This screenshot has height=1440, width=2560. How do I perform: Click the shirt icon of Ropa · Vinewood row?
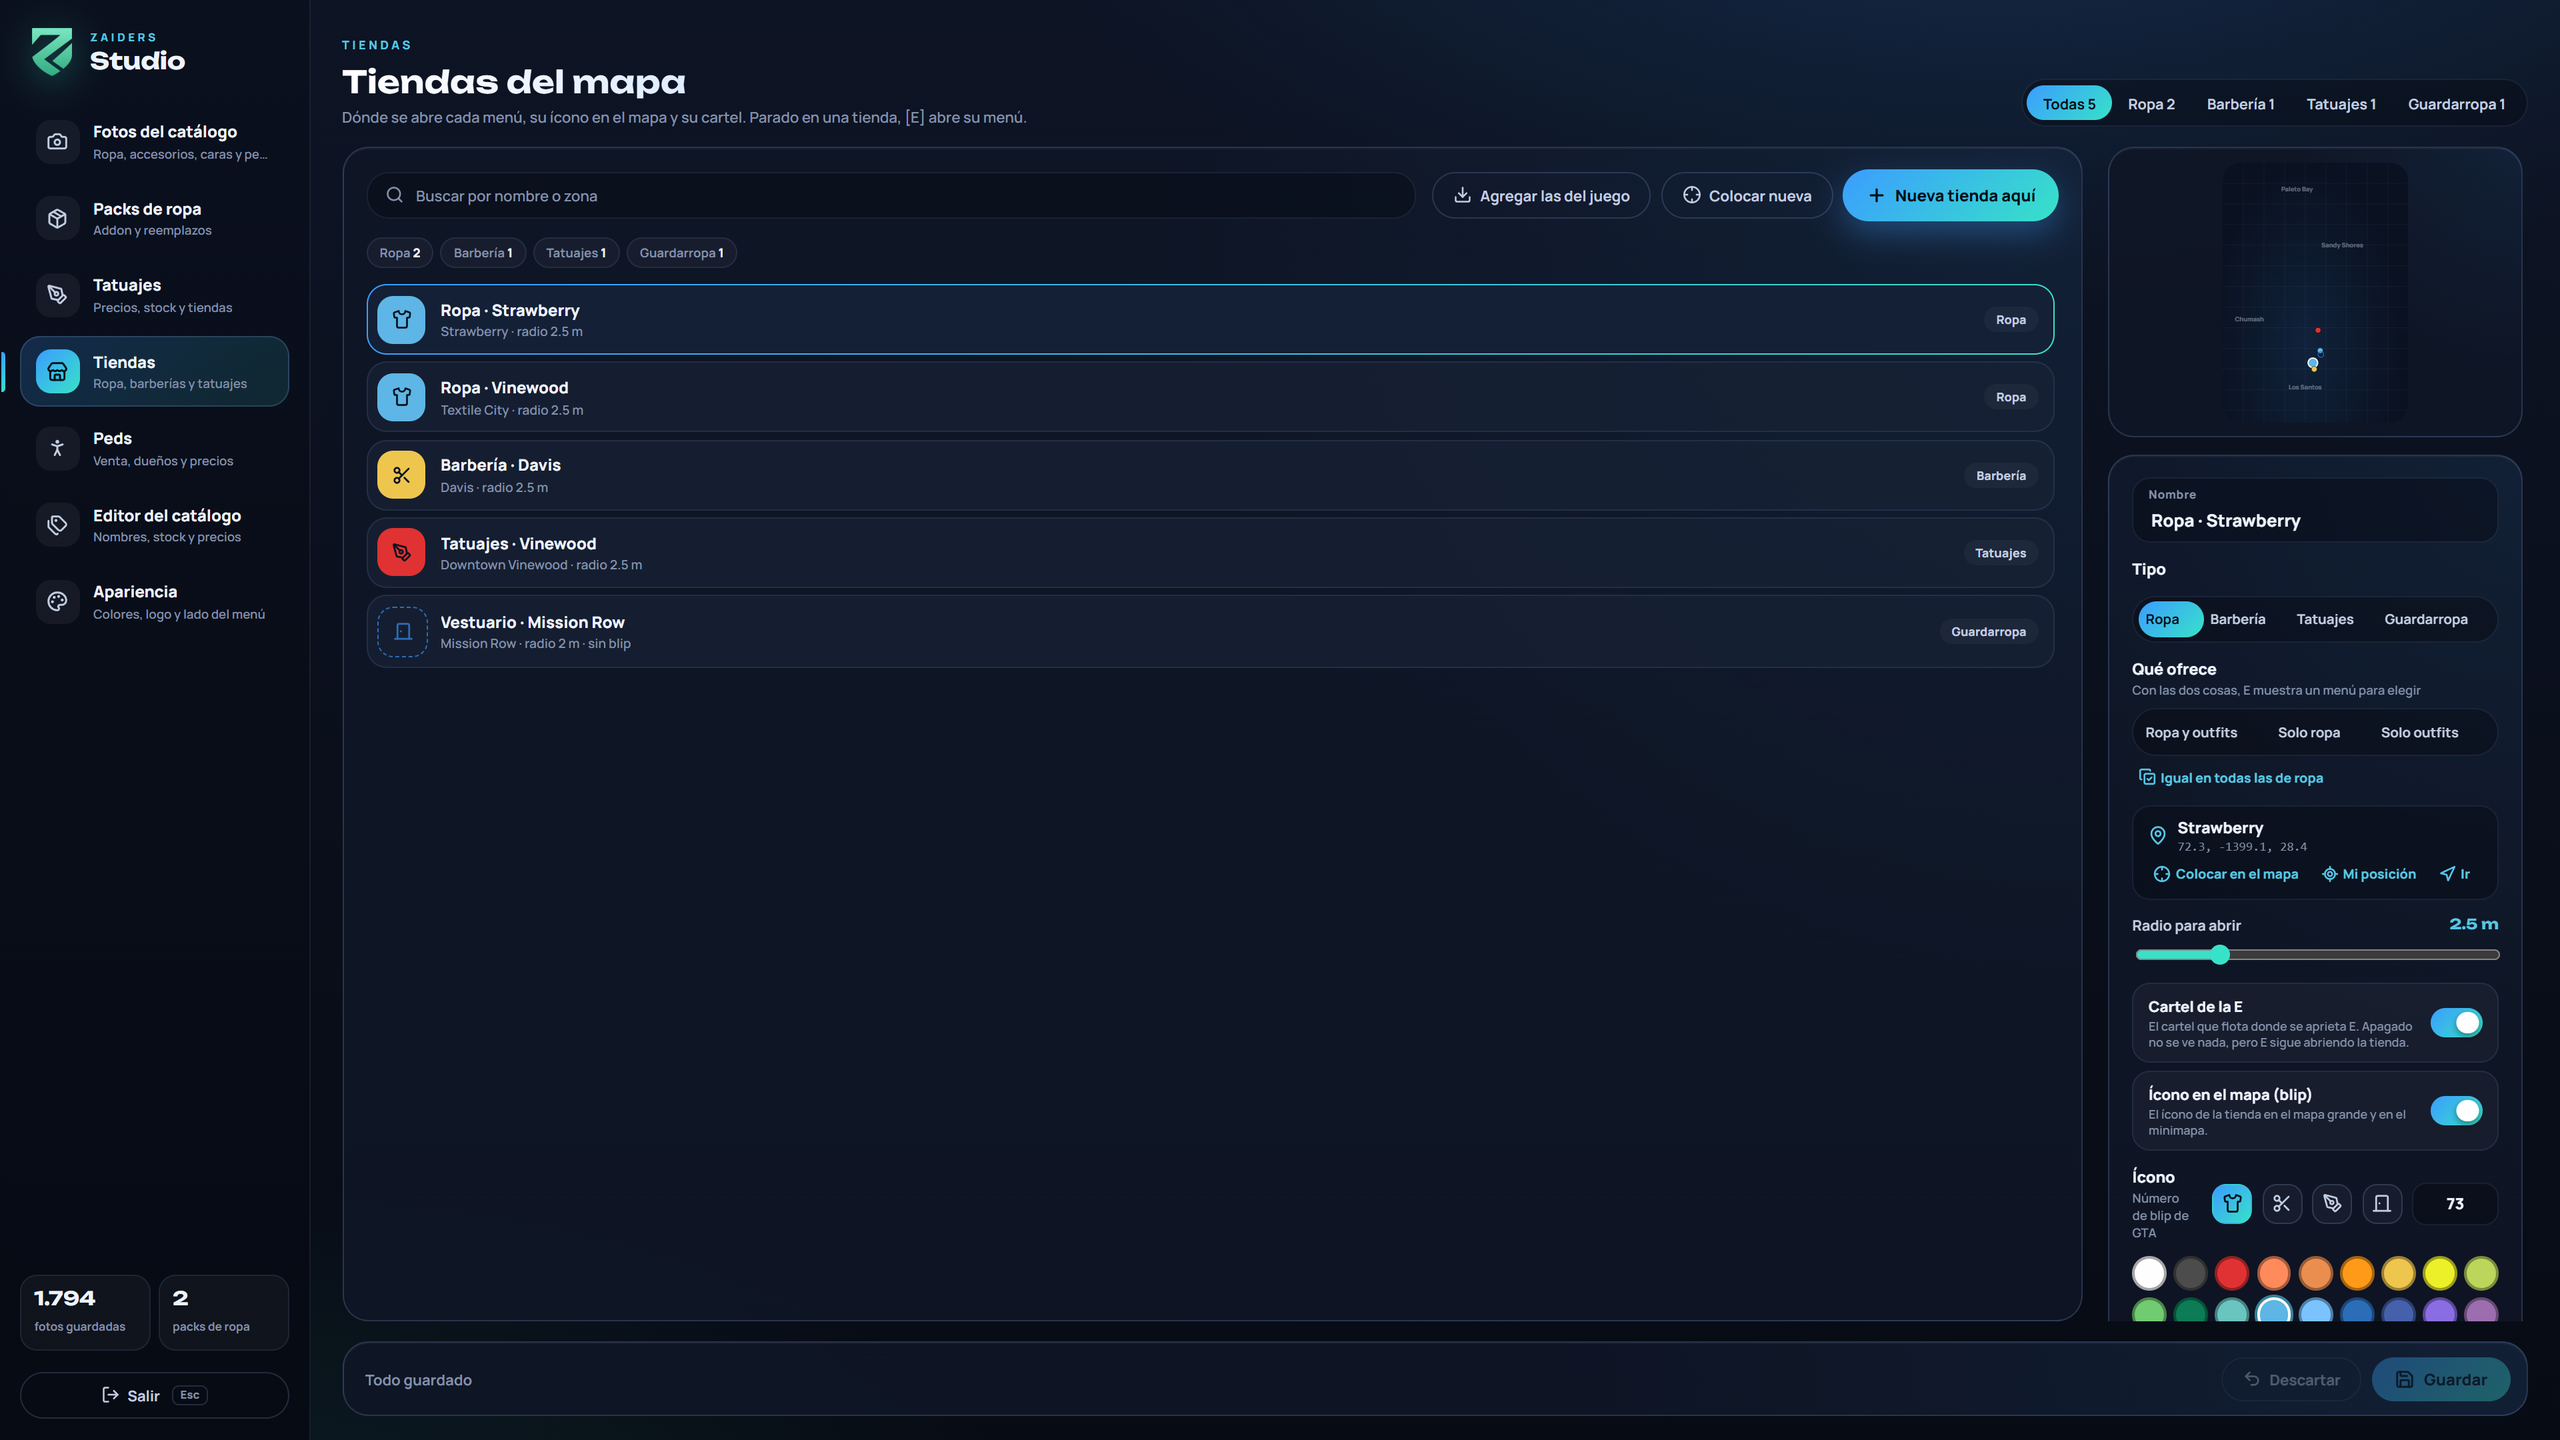401,397
